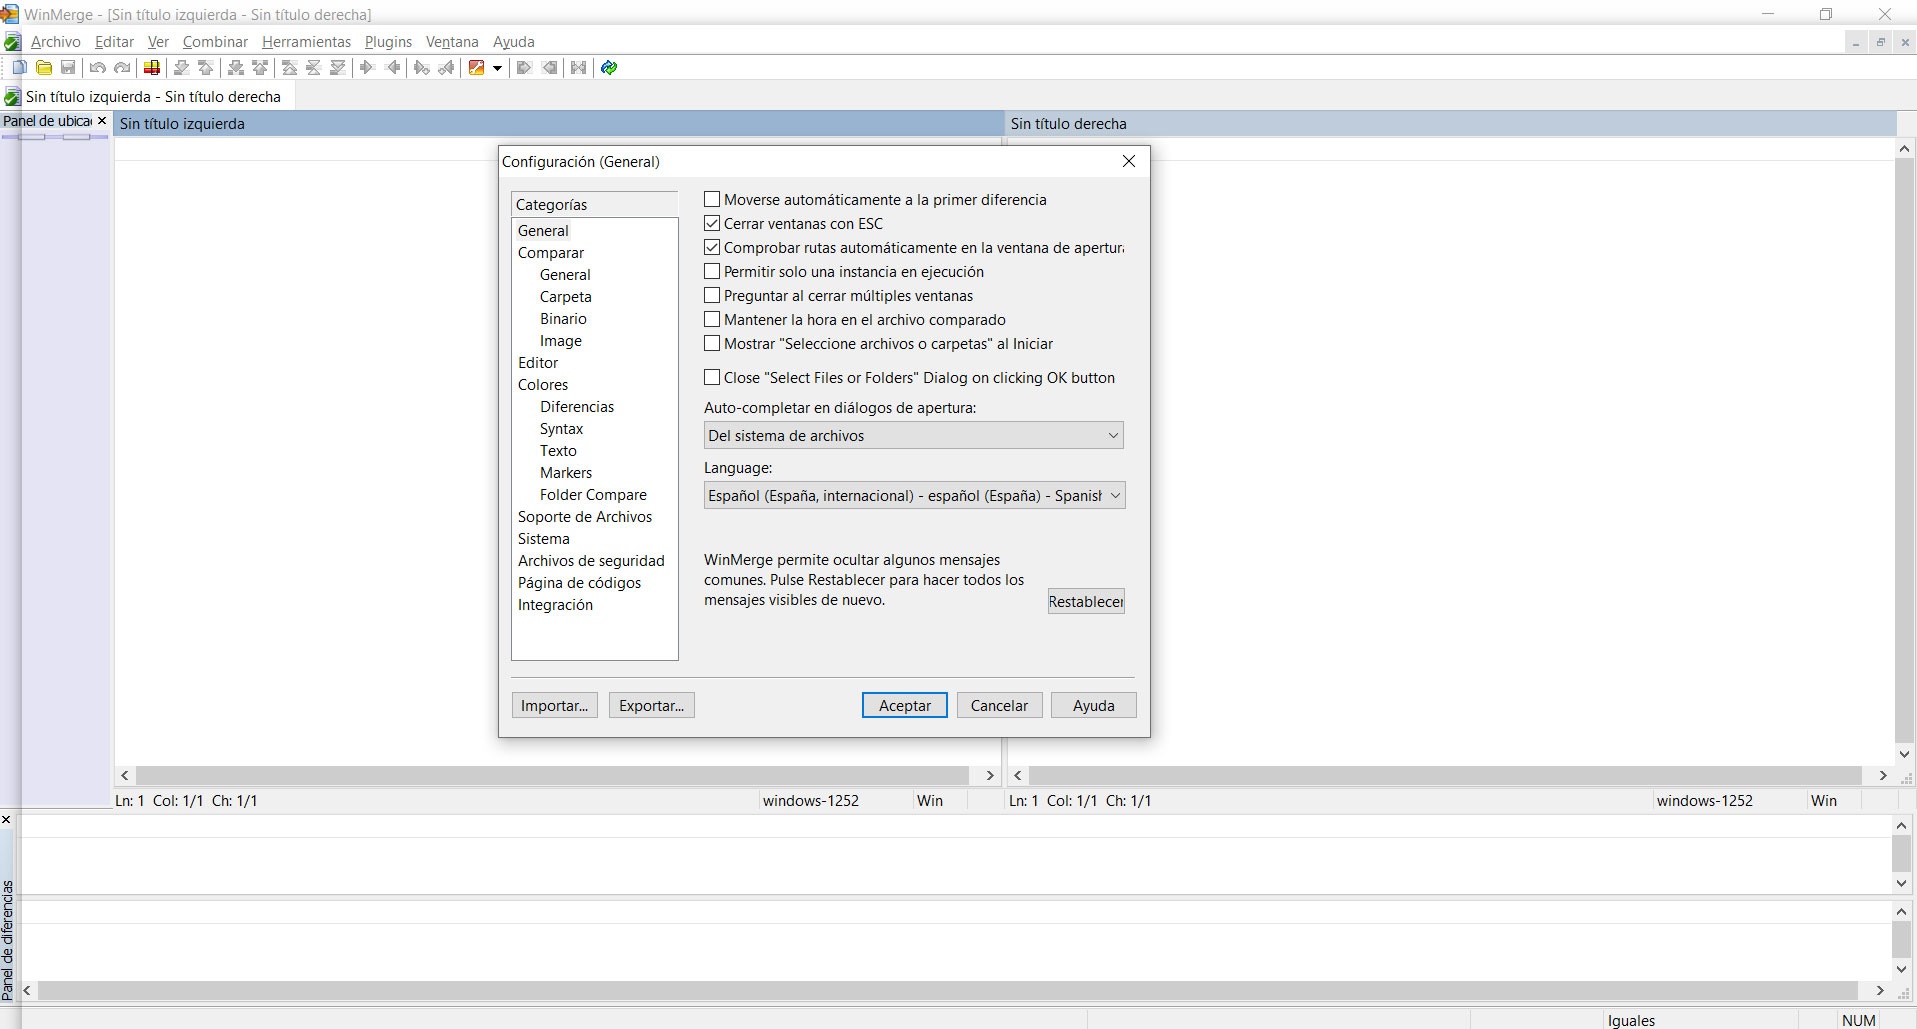Open the Ver menu
1917x1029 pixels.
pos(158,42)
